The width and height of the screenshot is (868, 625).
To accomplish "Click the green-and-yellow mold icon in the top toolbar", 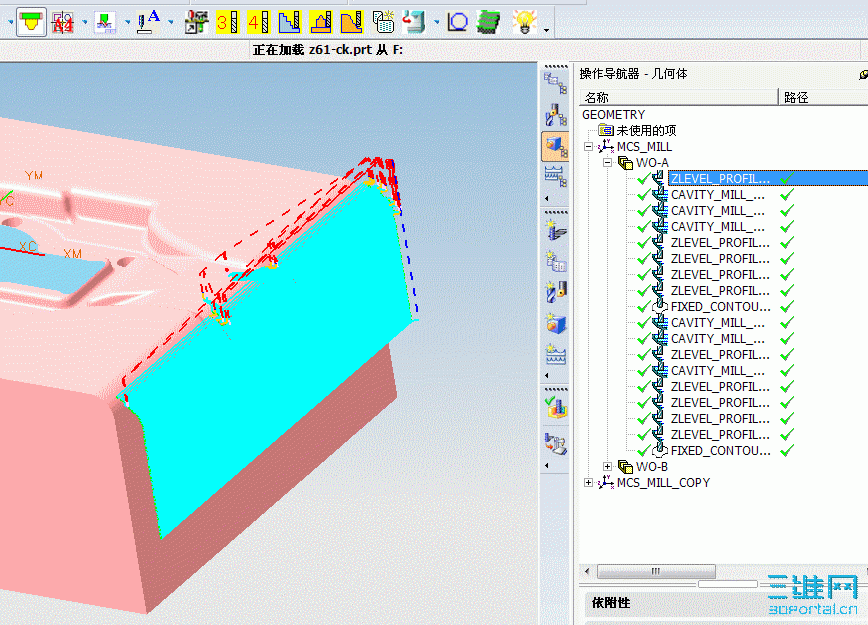I will tap(31, 23).
